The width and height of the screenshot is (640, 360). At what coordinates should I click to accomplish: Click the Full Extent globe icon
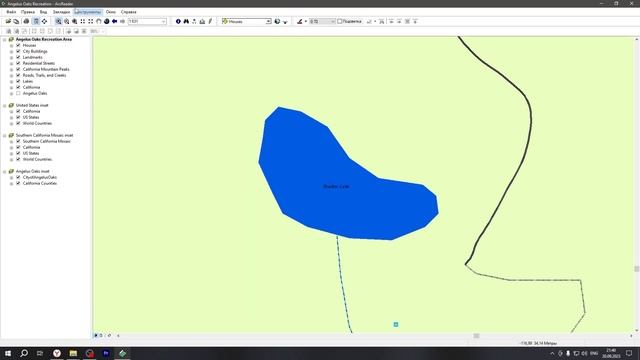coord(107,21)
